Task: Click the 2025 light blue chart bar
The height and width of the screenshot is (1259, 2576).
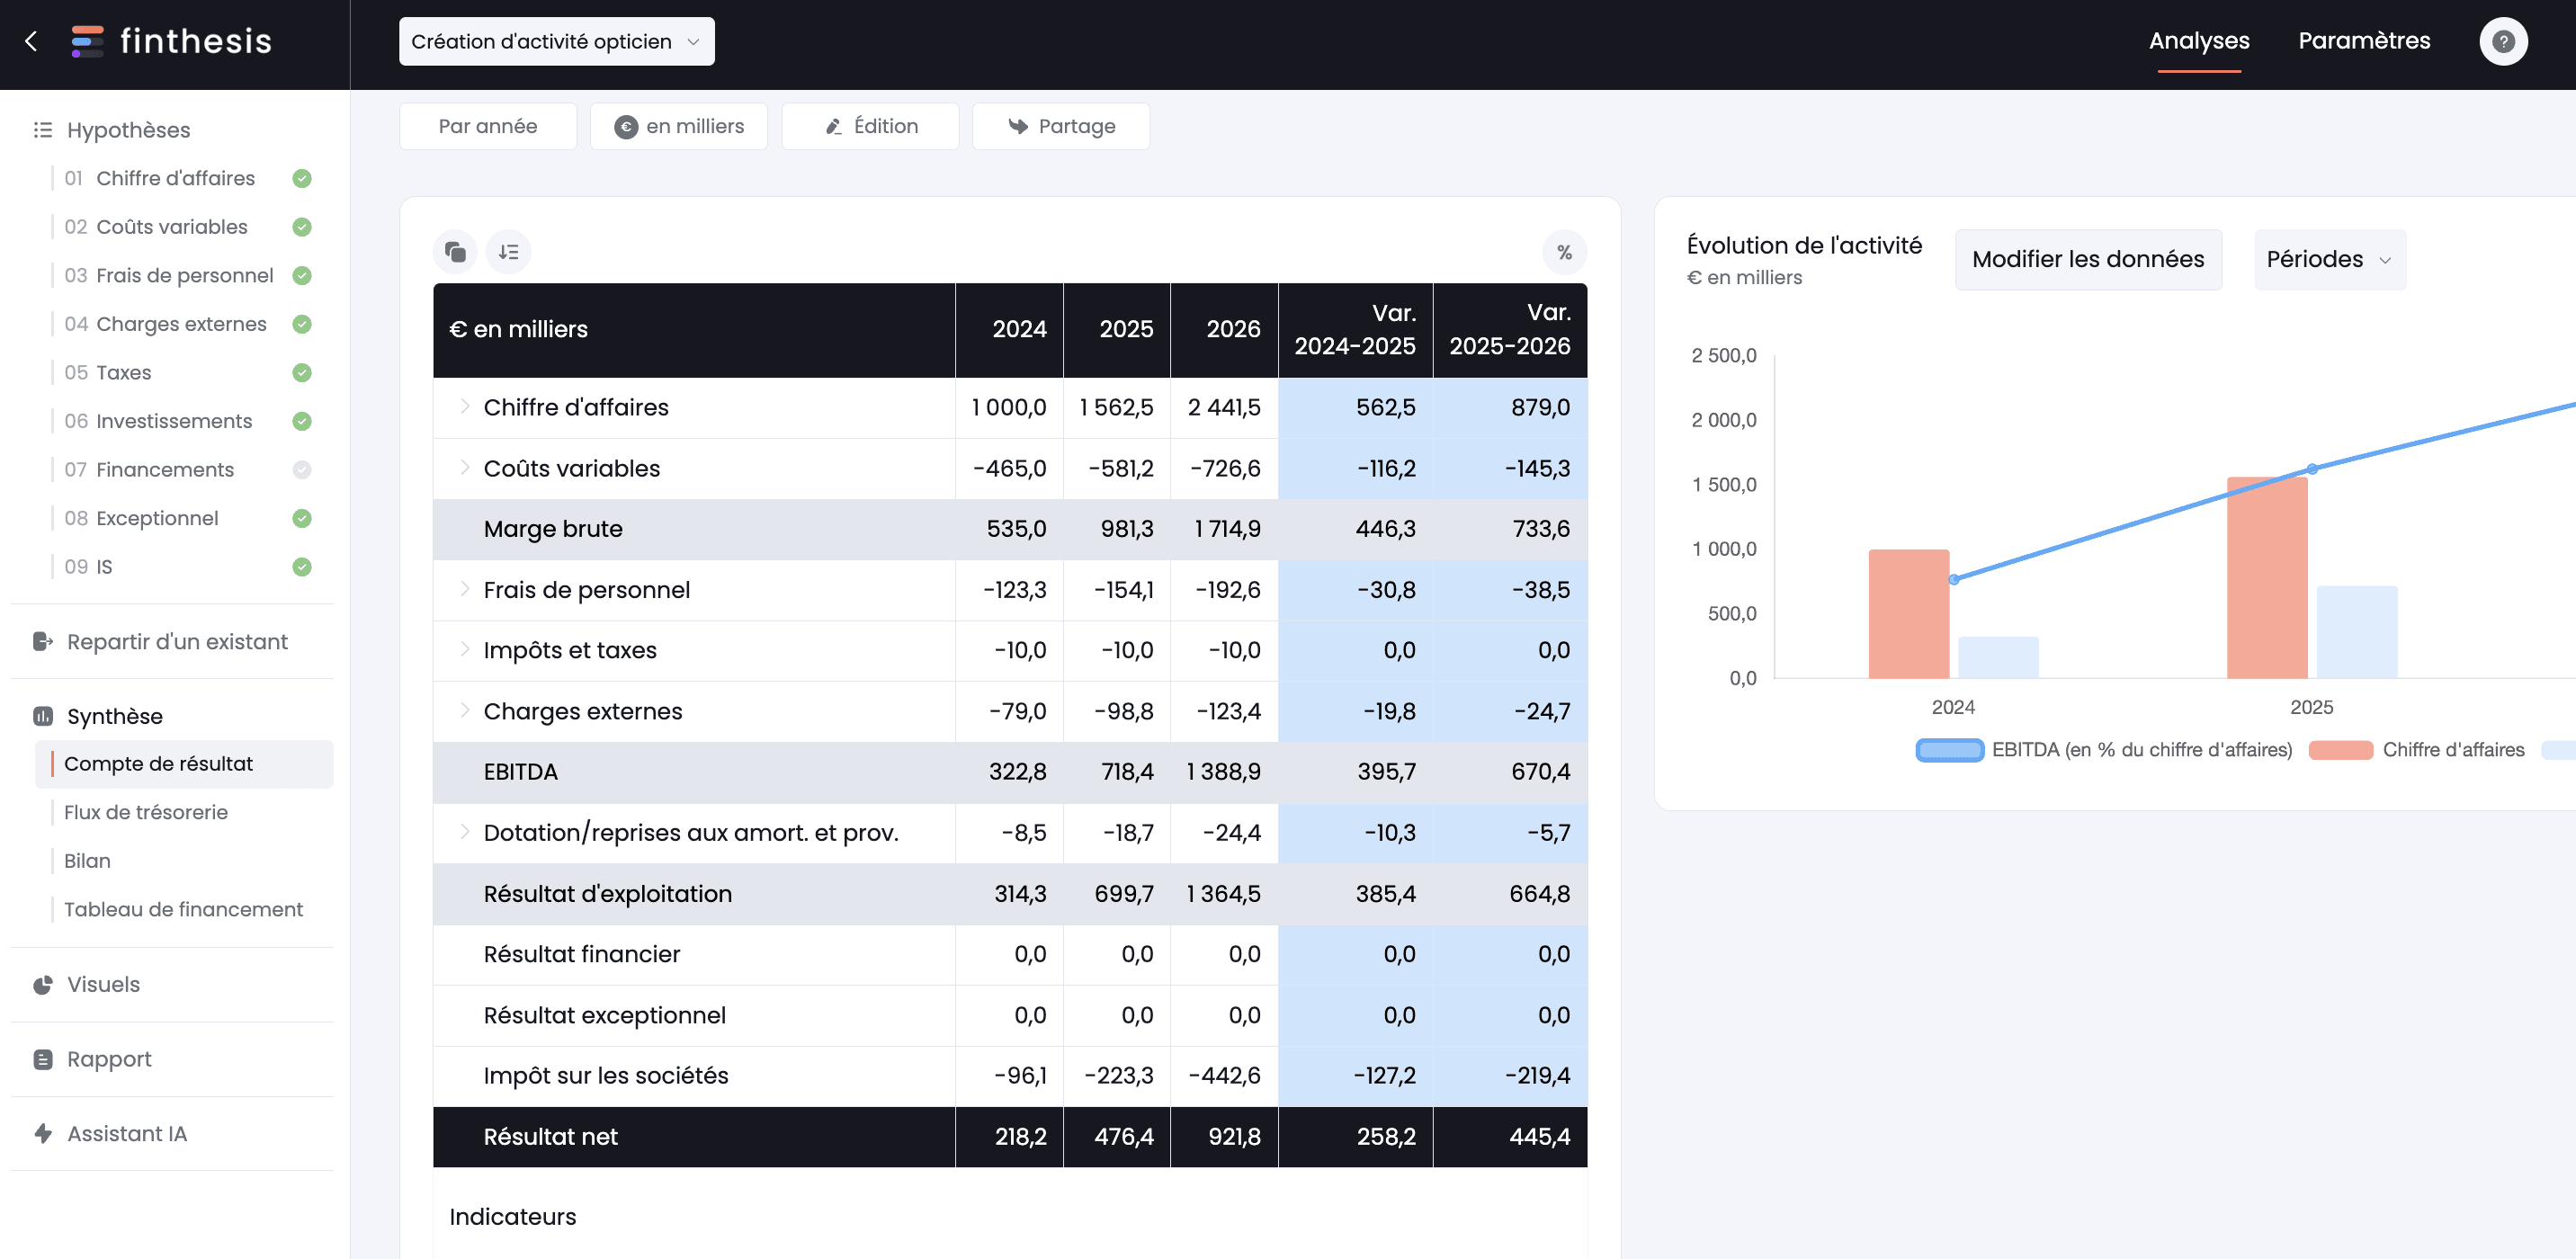Action: (2356, 632)
